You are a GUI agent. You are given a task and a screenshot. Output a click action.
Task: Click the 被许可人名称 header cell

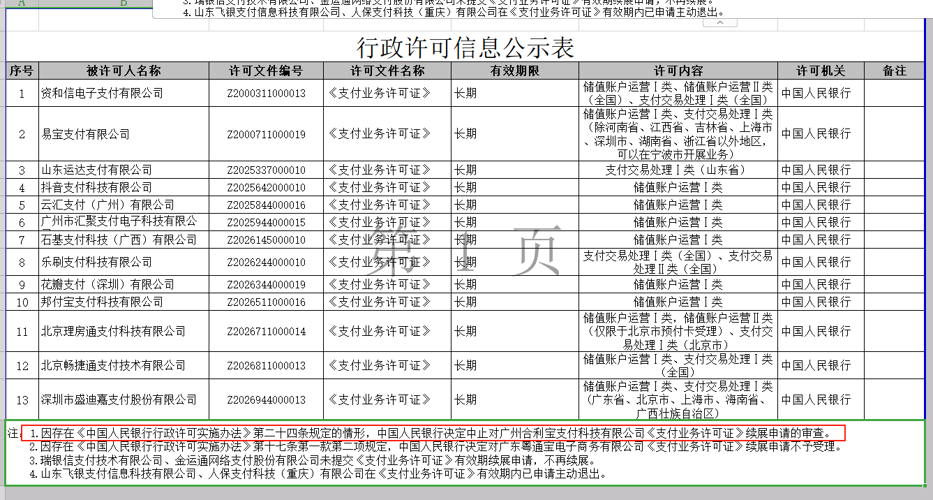click(x=124, y=71)
